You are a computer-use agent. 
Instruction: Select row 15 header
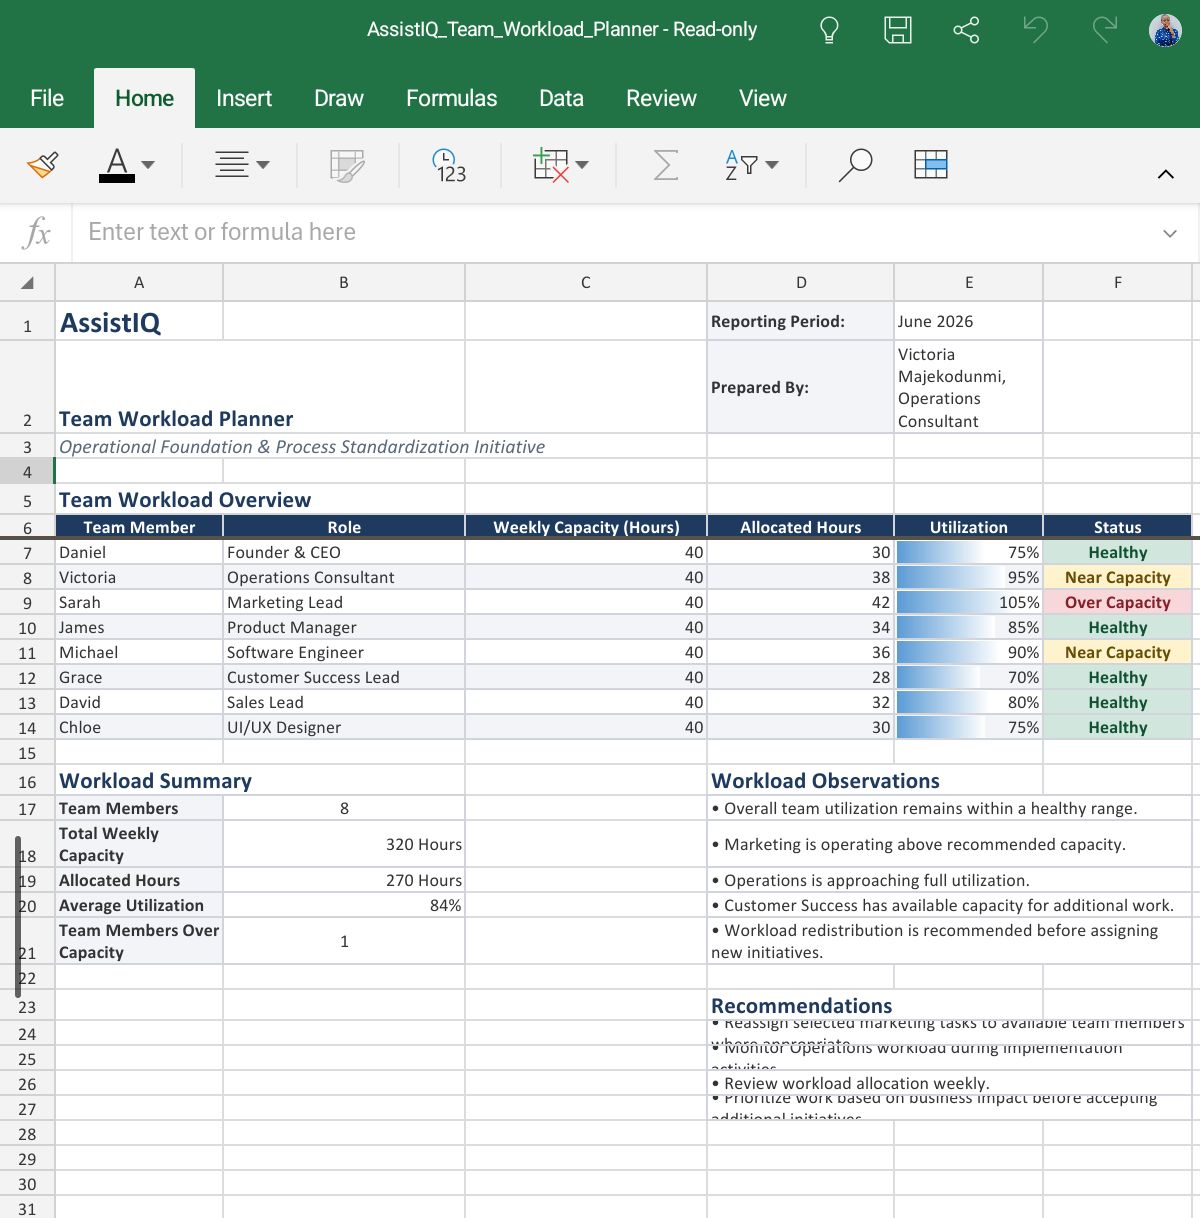27,753
